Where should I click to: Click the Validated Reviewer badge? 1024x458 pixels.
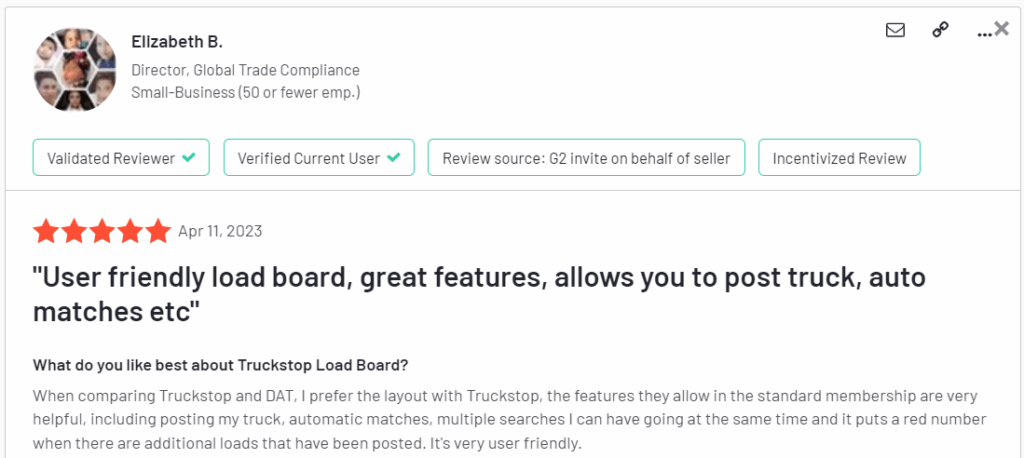[121, 158]
